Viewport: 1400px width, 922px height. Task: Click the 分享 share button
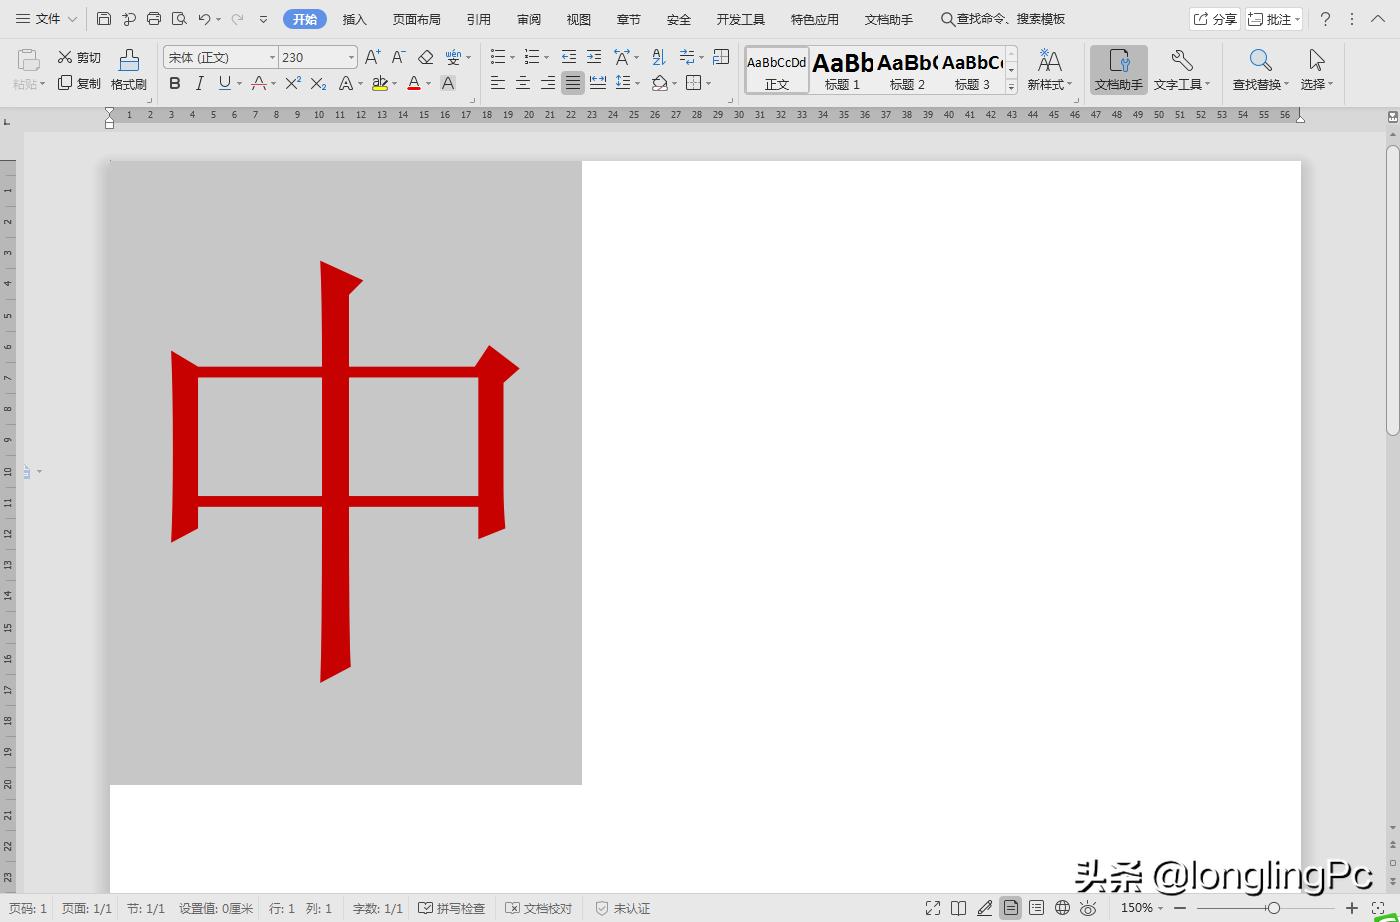pos(1214,19)
